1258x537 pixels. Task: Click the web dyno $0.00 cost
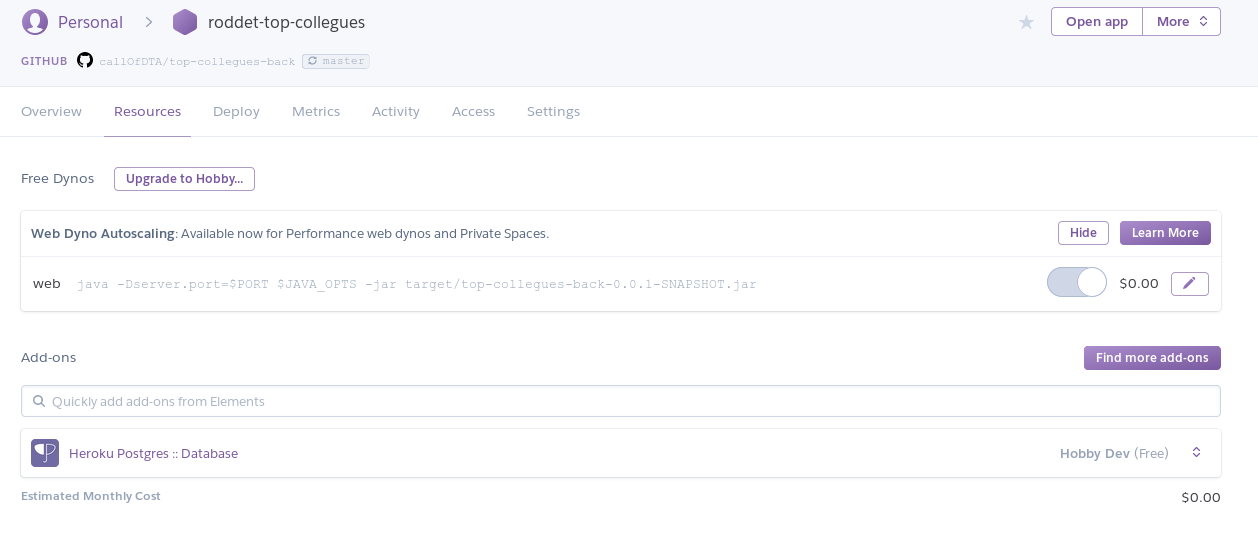click(1139, 283)
